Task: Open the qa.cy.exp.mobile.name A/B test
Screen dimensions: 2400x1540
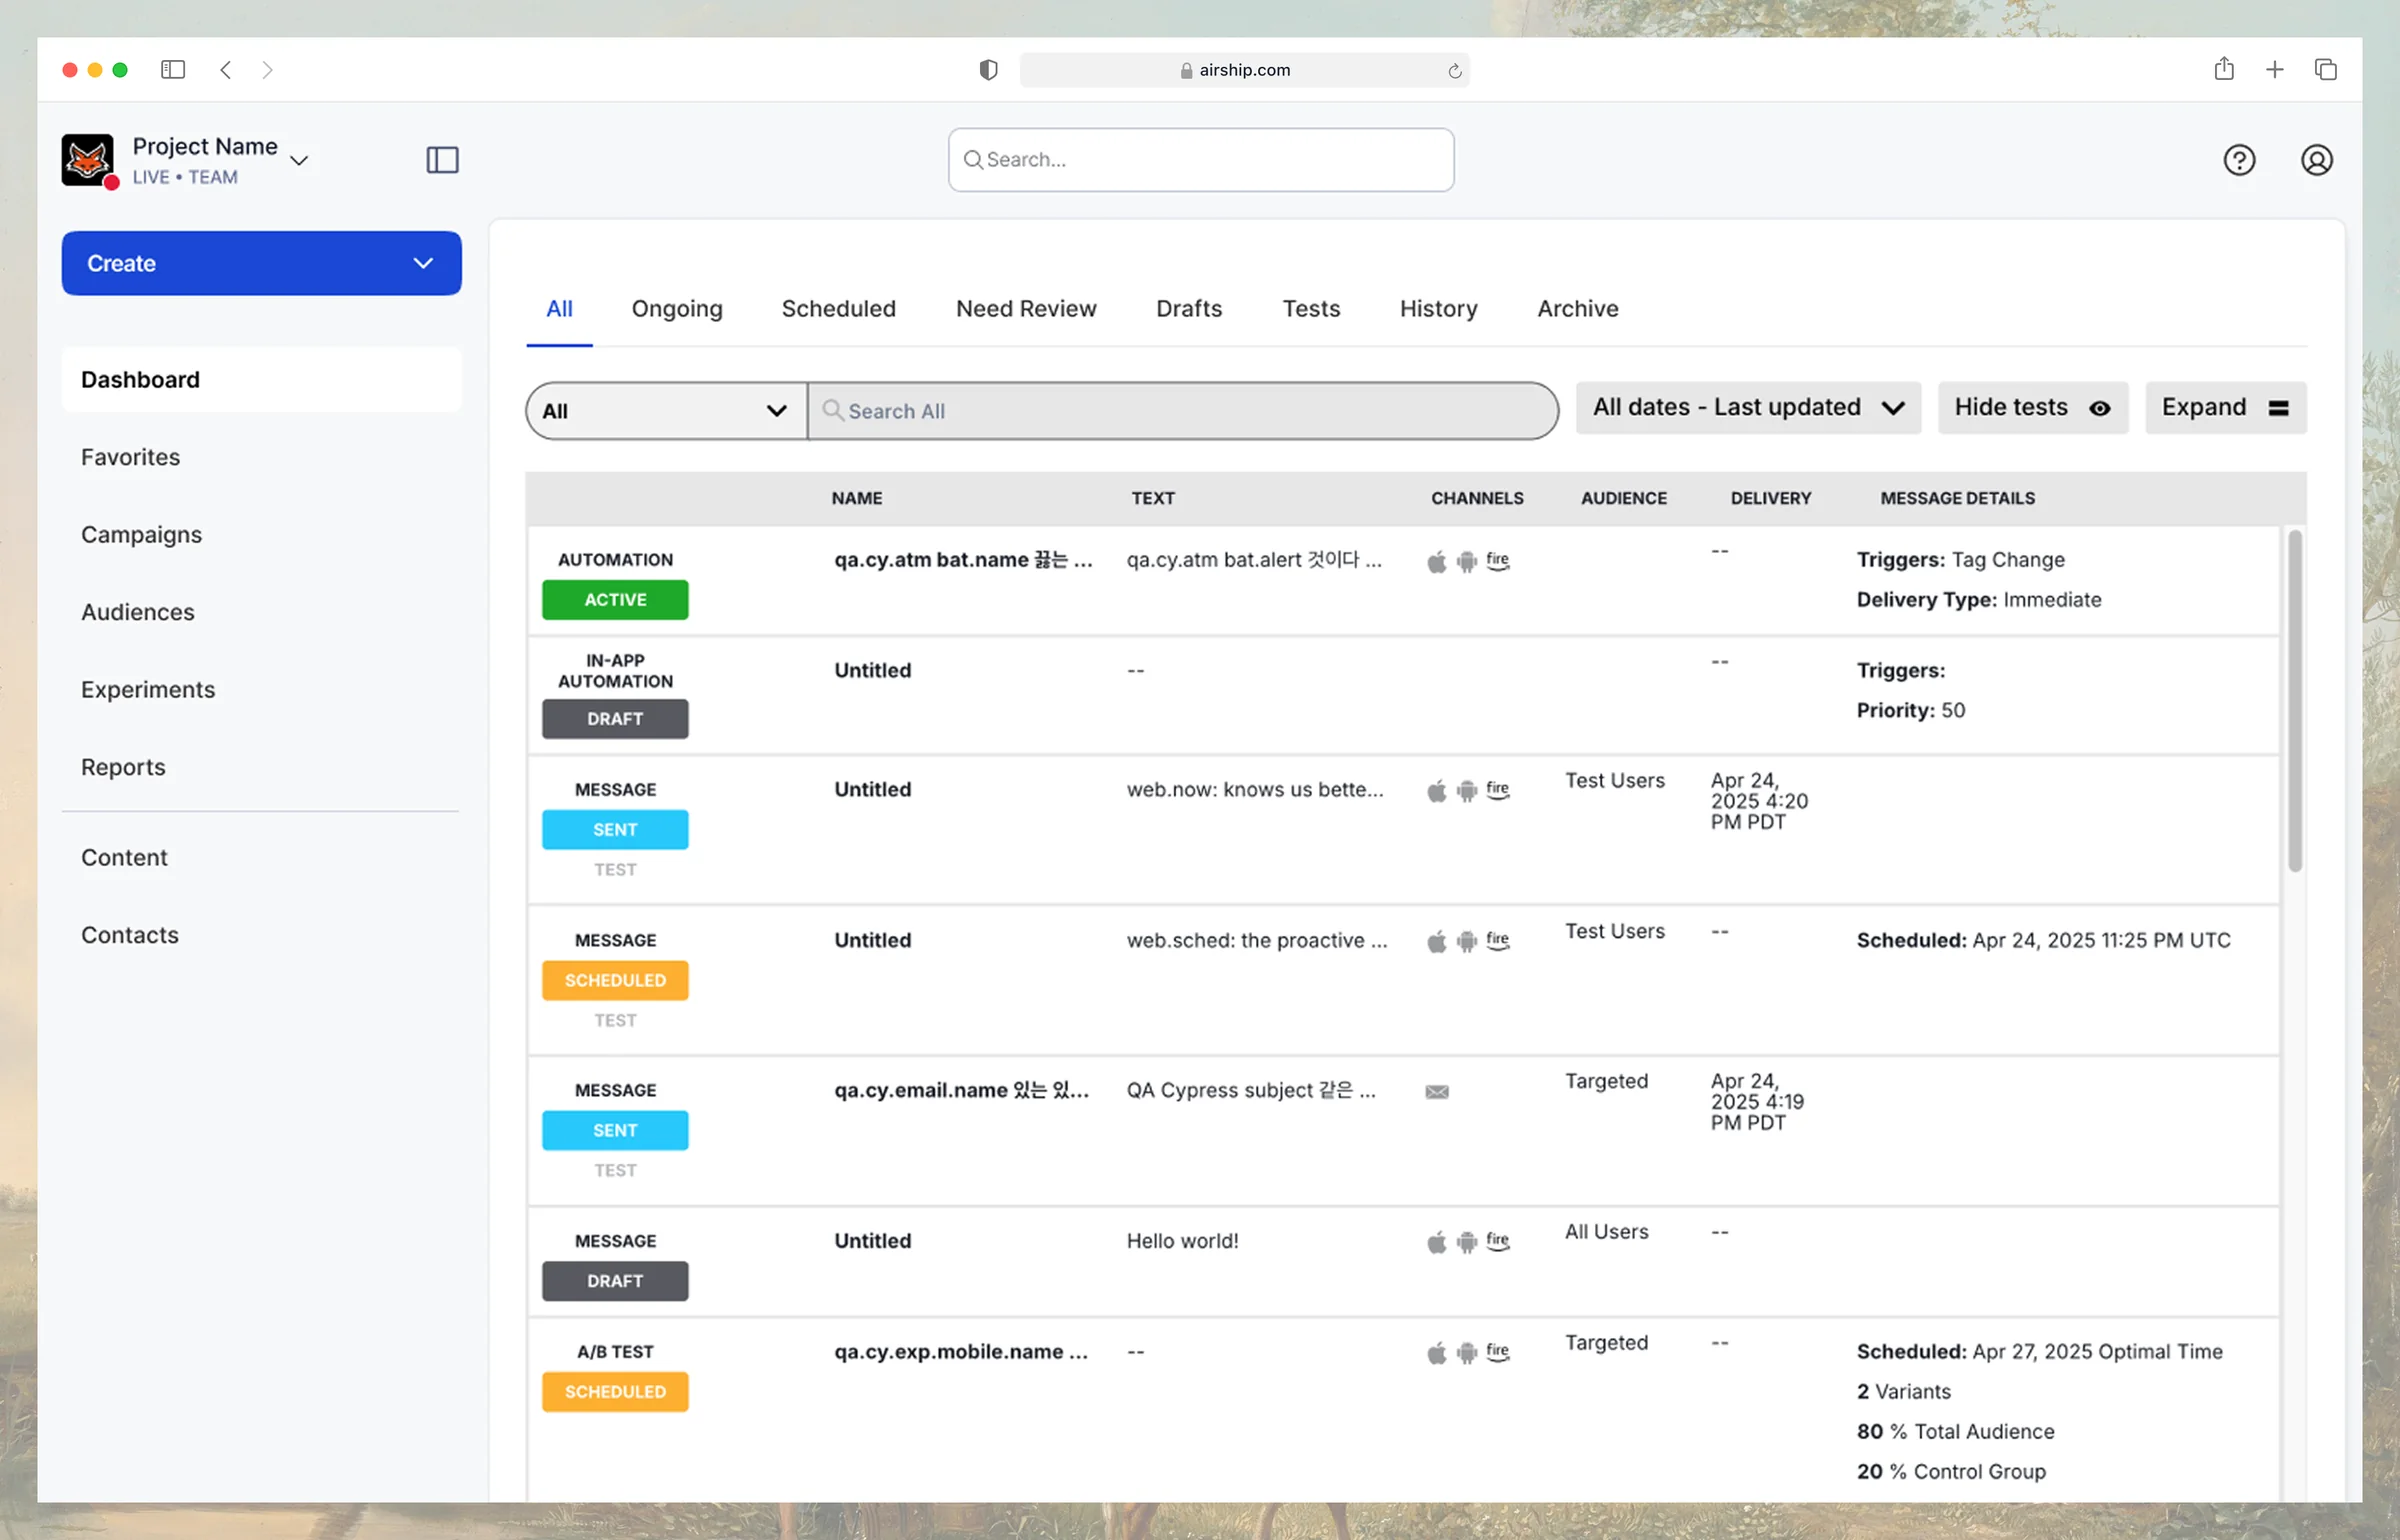Action: tap(961, 1352)
